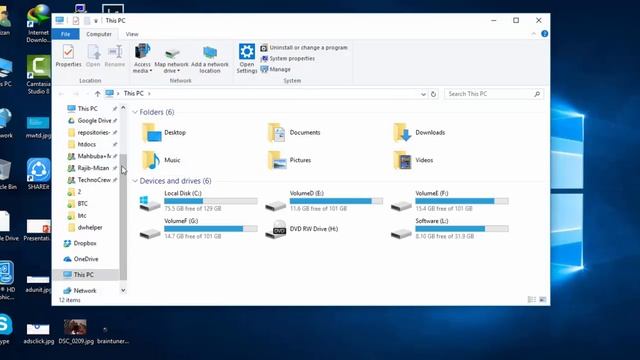The width and height of the screenshot is (640, 360).
Task: Choose Add a network location
Action: 210,58
